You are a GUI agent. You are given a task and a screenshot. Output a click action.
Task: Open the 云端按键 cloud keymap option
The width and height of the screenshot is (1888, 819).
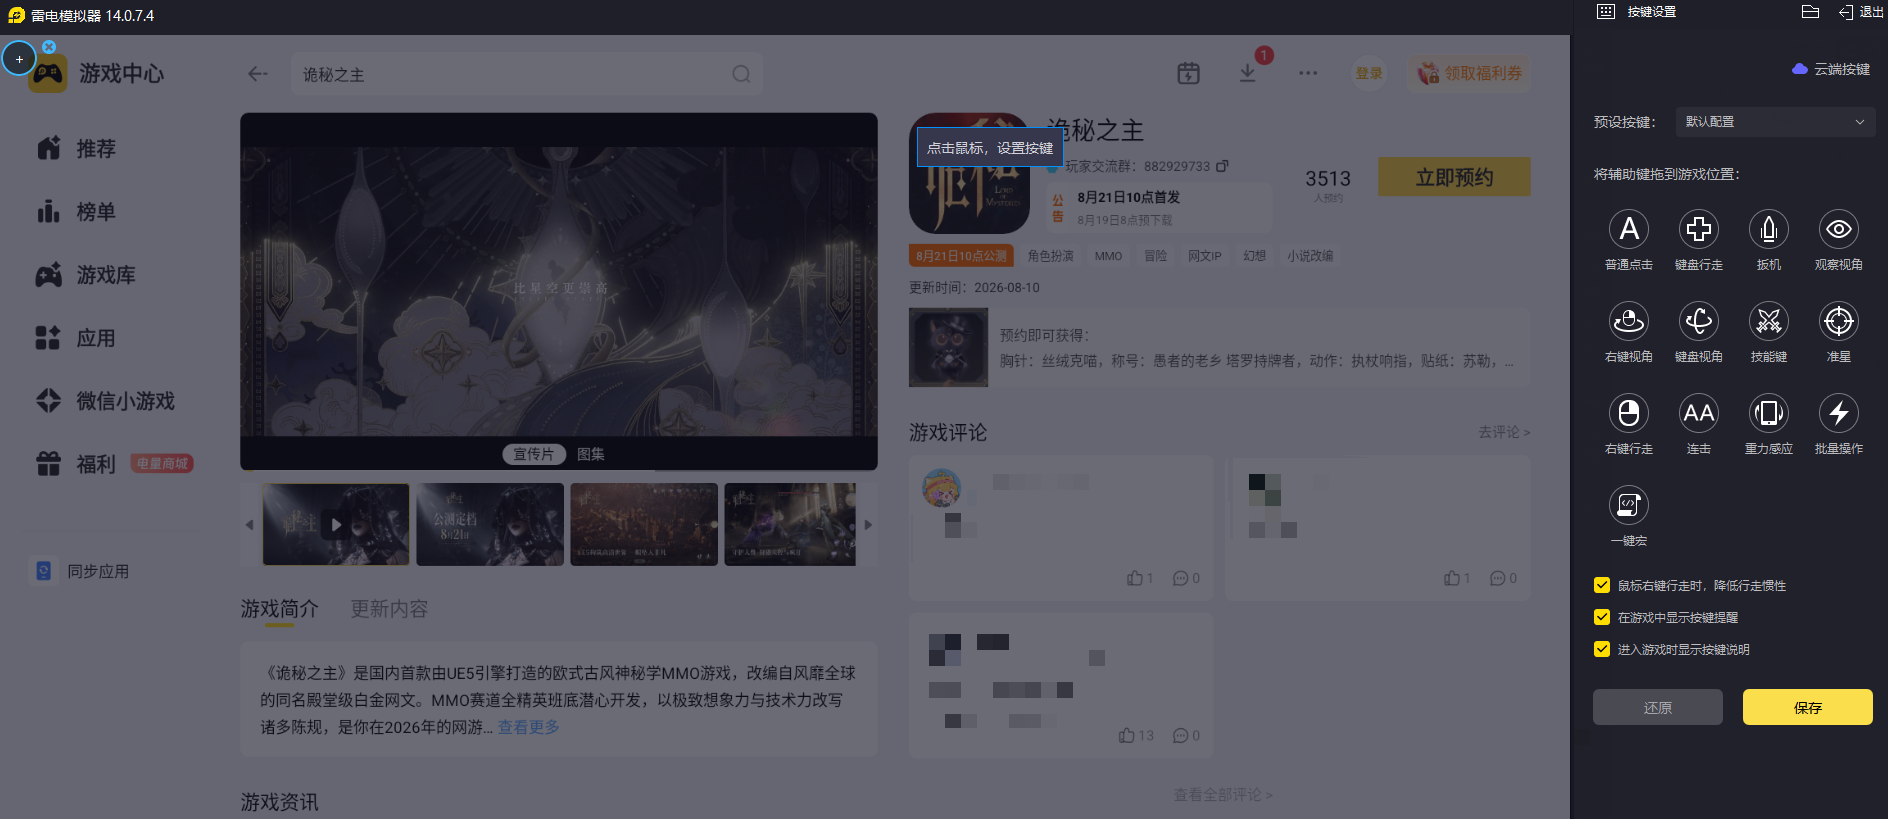tap(1831, 69)
